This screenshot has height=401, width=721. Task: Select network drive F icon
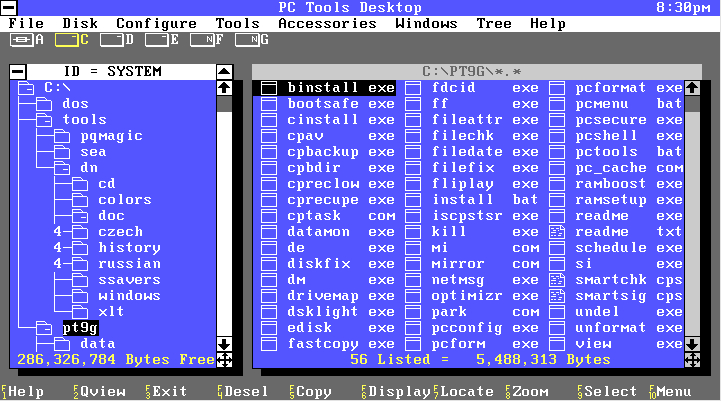tap(202, 40)
